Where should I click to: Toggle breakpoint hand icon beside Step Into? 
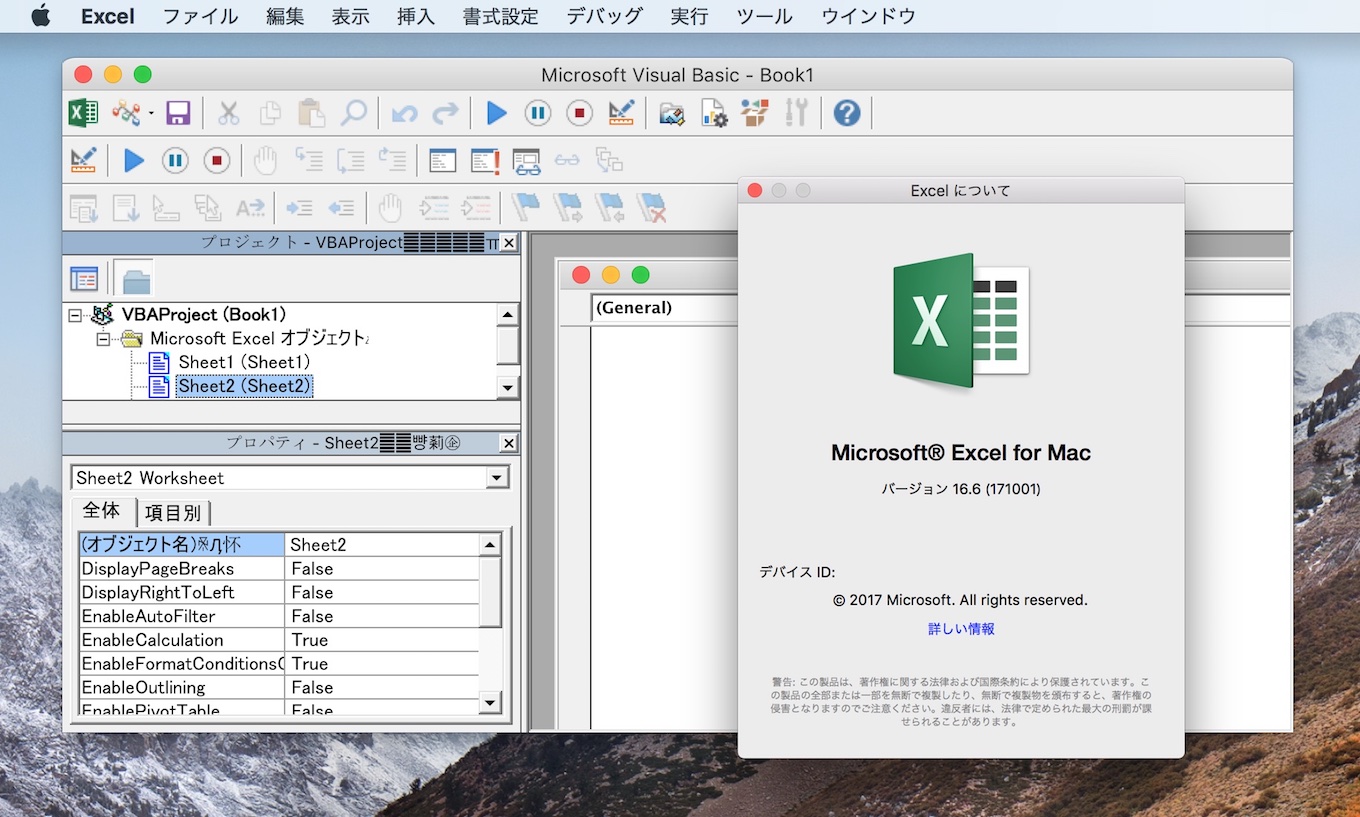tap(264, 160)
